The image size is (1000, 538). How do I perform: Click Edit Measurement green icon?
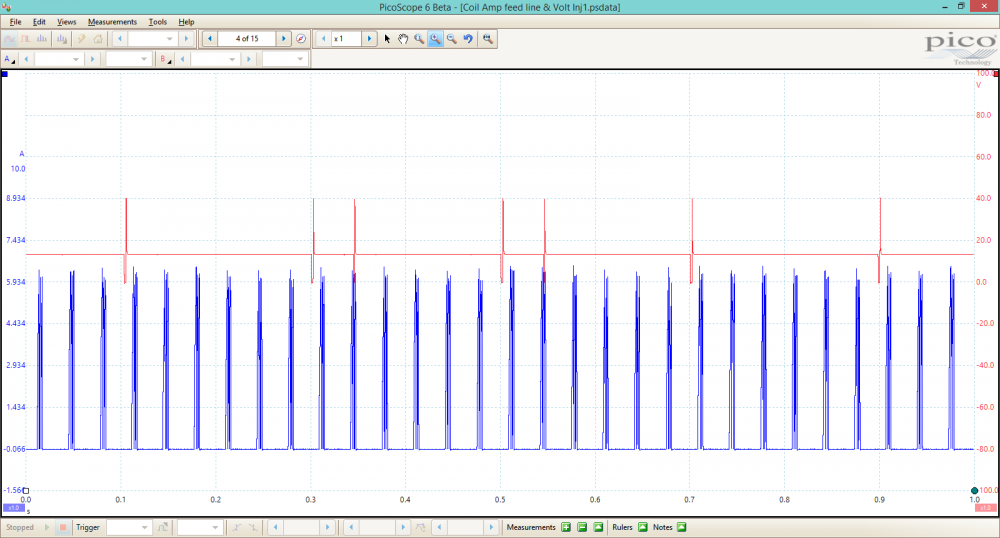point(598,527)
